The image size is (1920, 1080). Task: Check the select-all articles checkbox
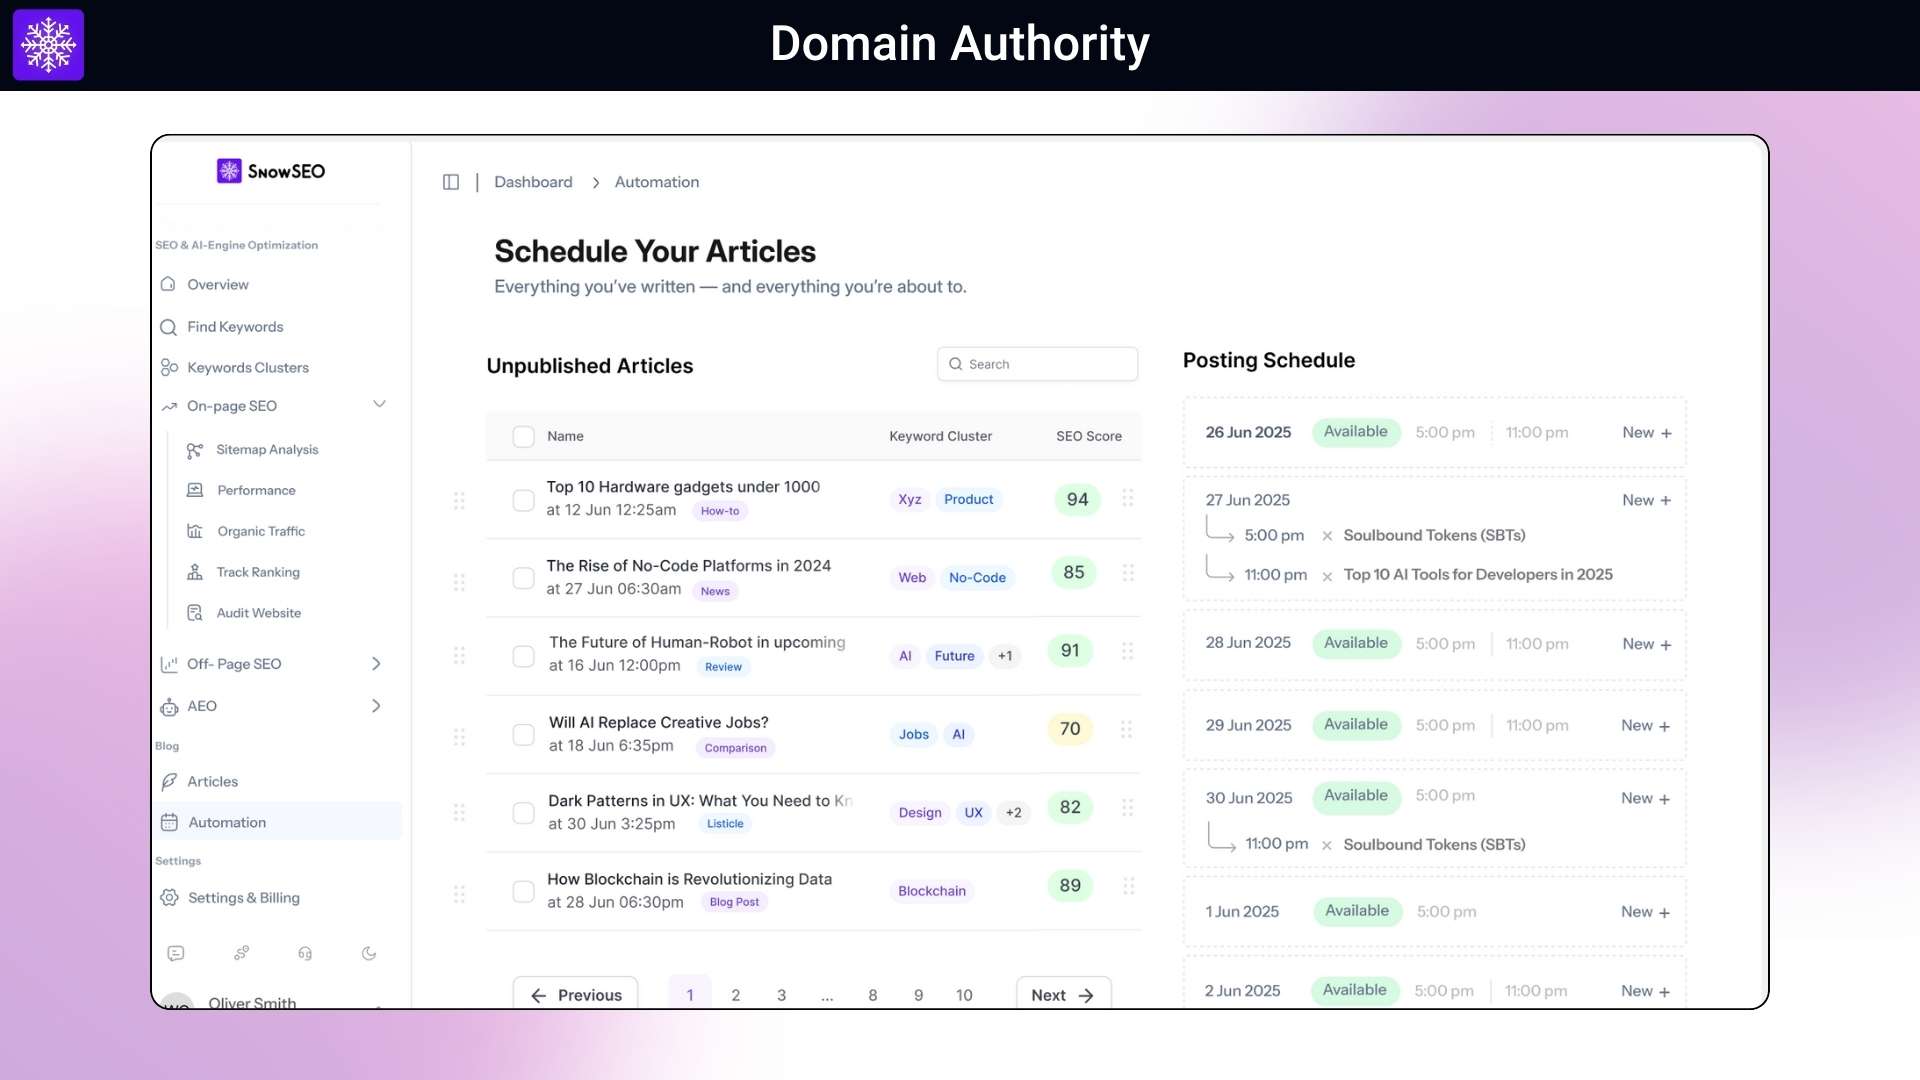click(524, 436)
